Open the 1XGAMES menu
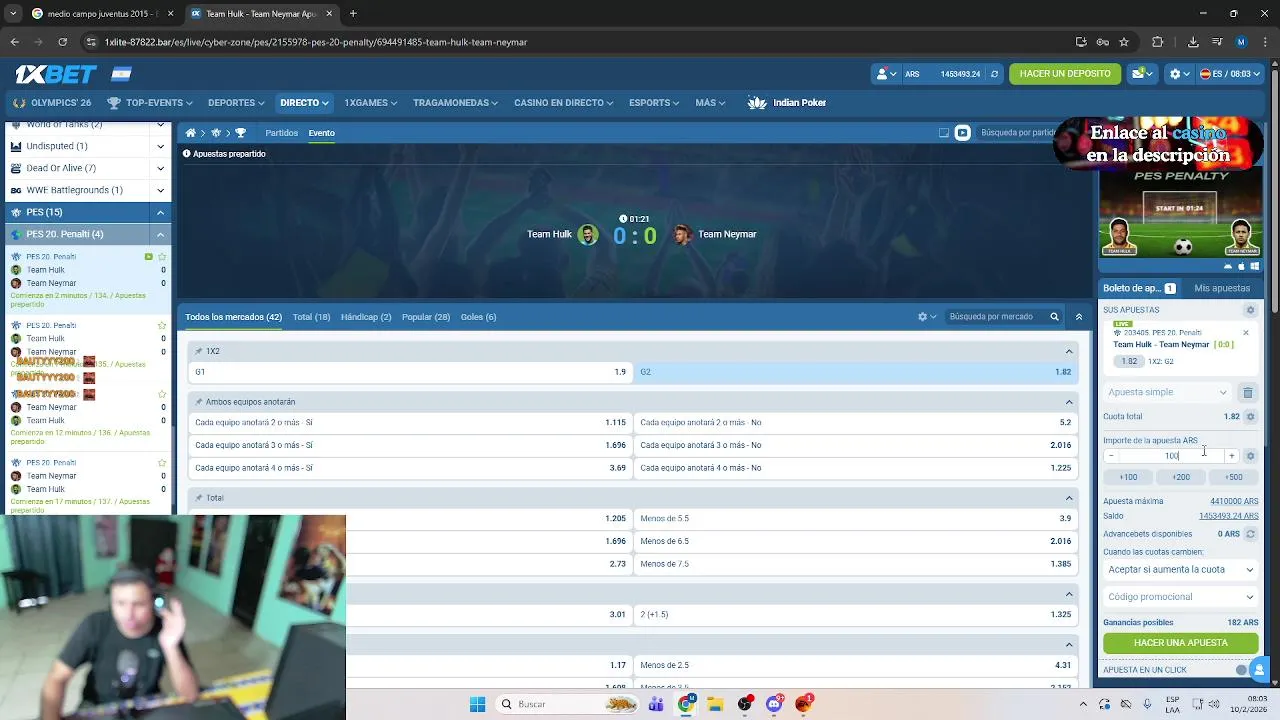This screenshot has height=720, width=1280. (x=371, y=103)
